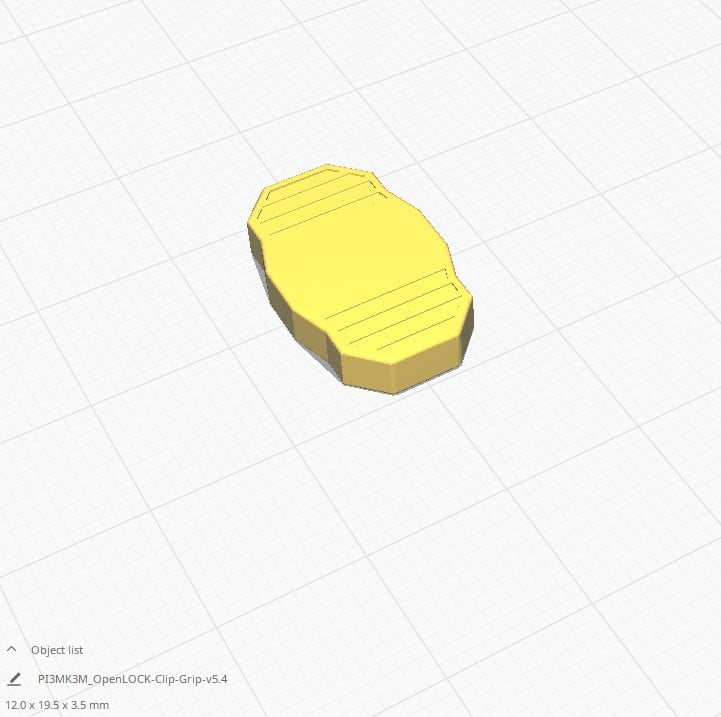Click the Object list label

pos(57,650)
